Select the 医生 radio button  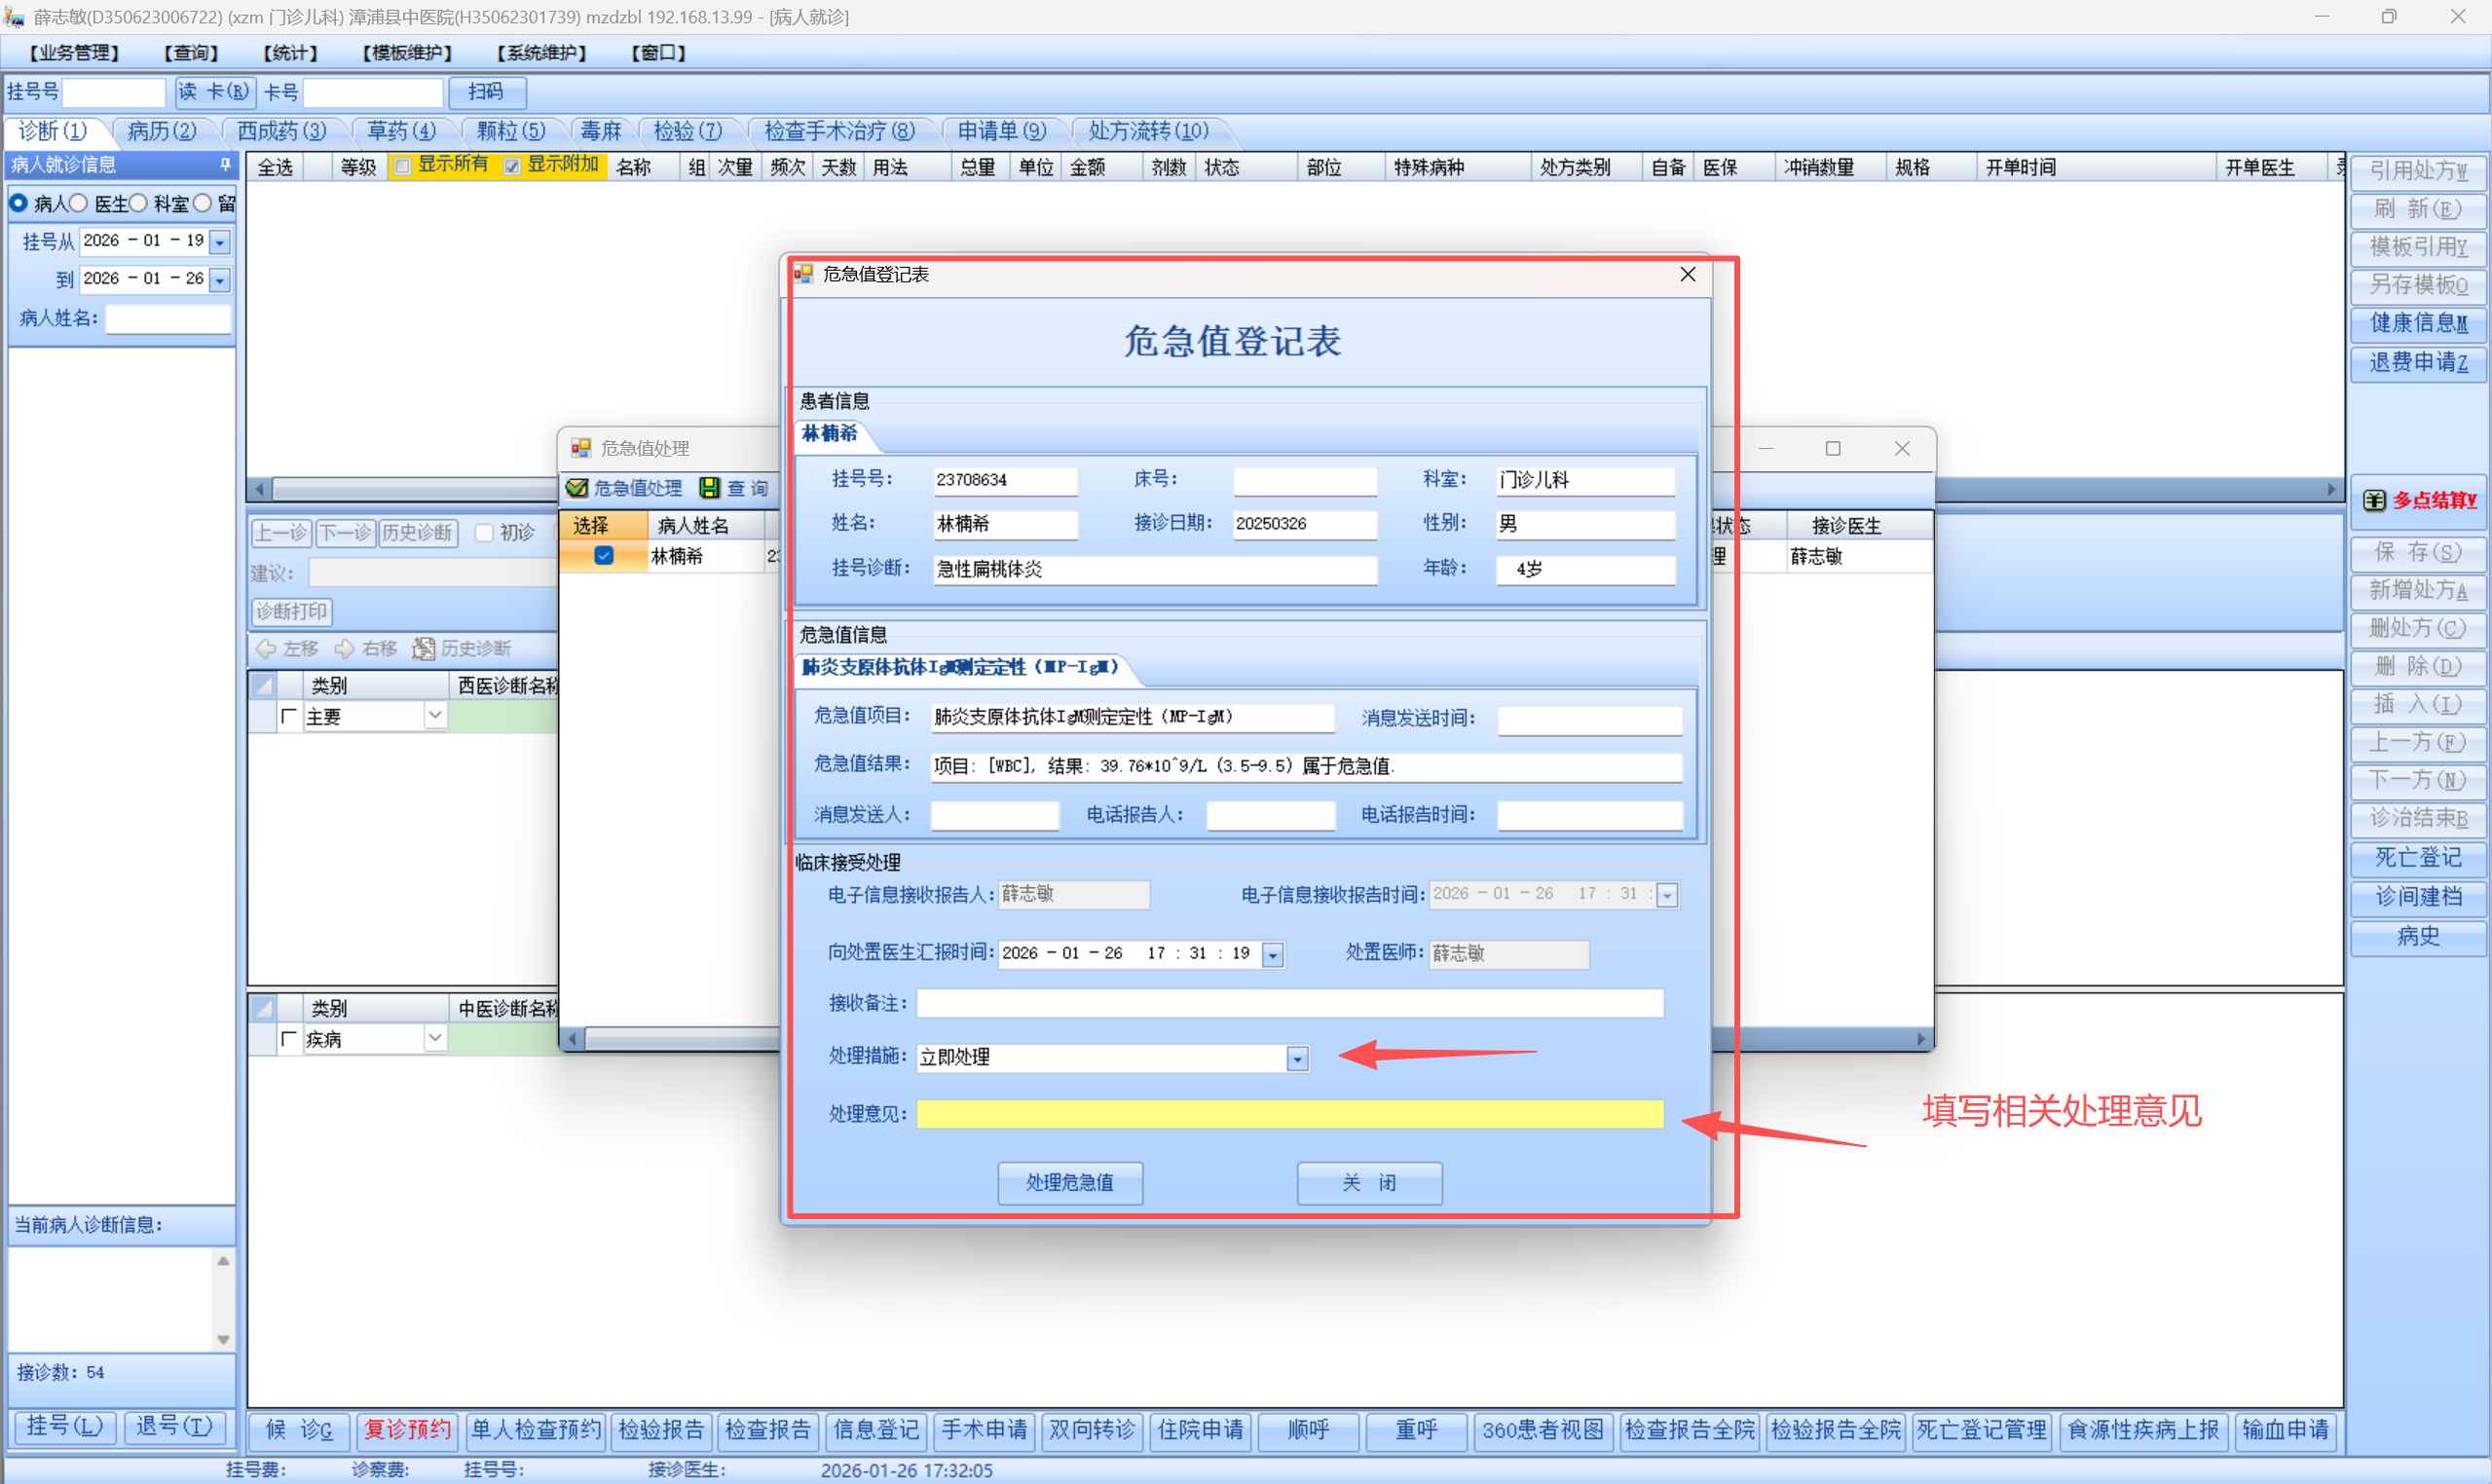pos(78,203)
